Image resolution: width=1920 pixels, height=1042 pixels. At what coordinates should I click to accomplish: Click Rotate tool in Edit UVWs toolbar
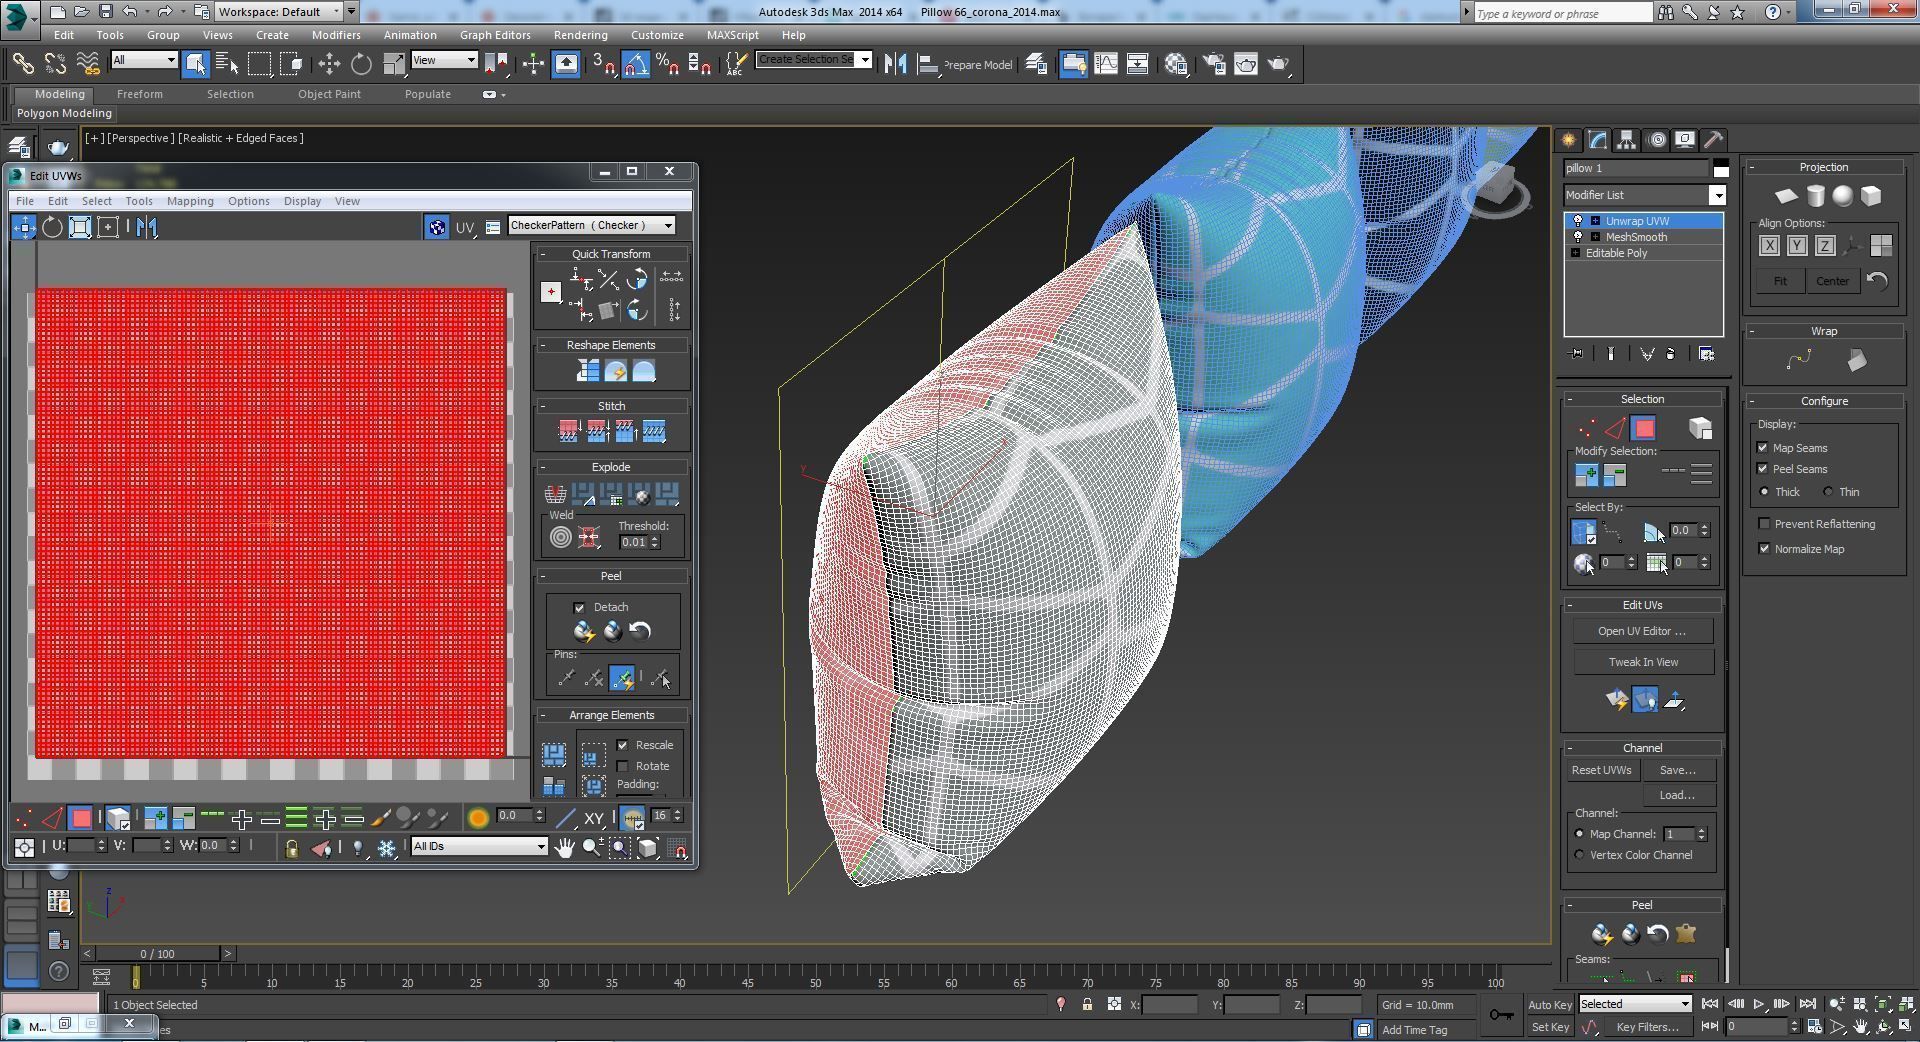(x=52, y=227)
